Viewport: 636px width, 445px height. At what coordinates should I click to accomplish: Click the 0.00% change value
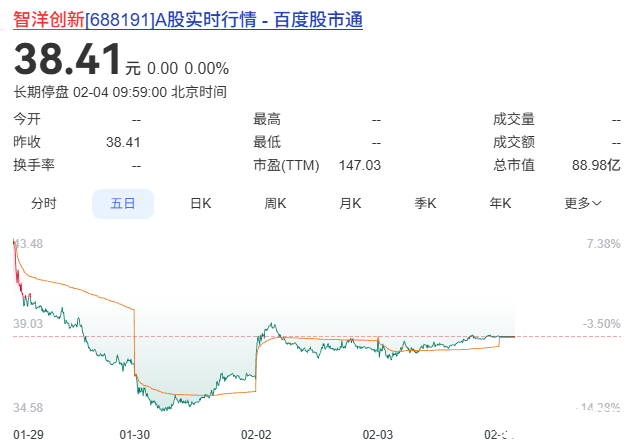point(206,69)
